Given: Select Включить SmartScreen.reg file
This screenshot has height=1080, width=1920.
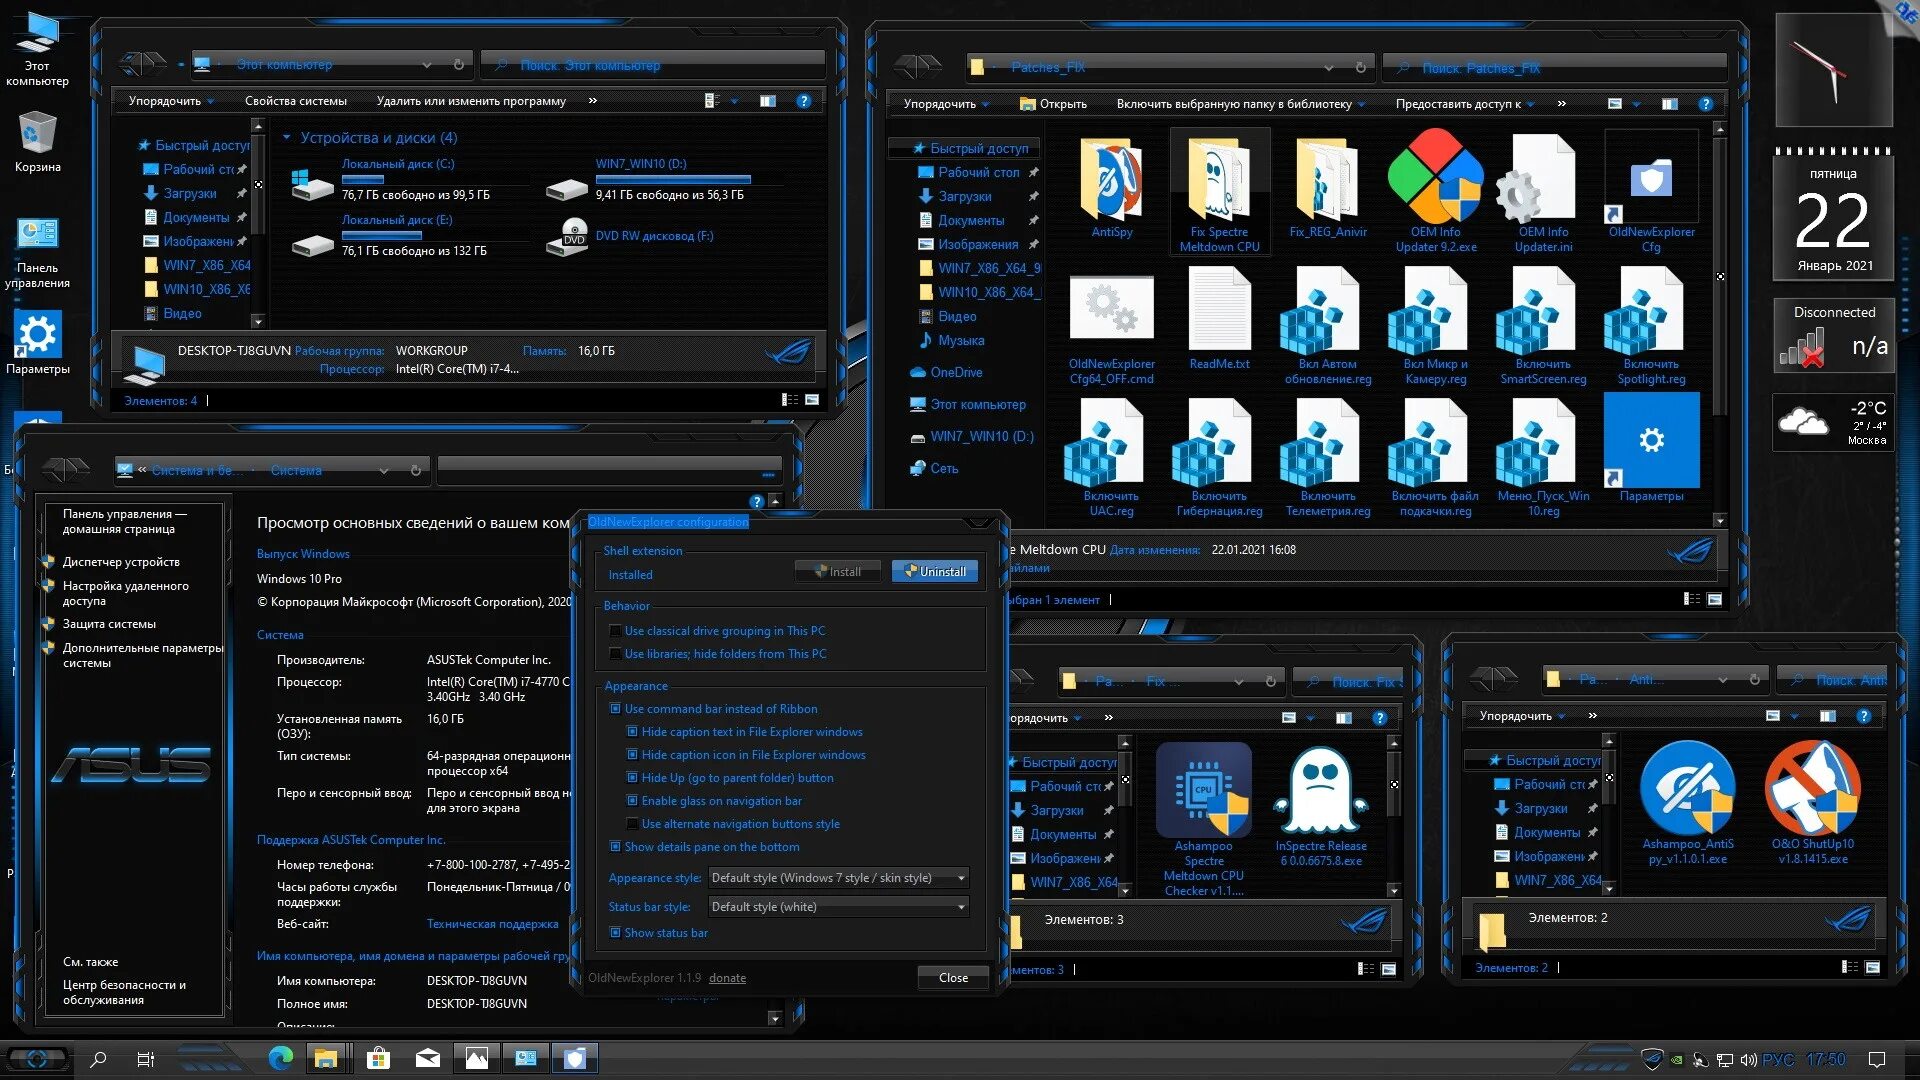Looking at the screenshot, I should point(1543,325).
